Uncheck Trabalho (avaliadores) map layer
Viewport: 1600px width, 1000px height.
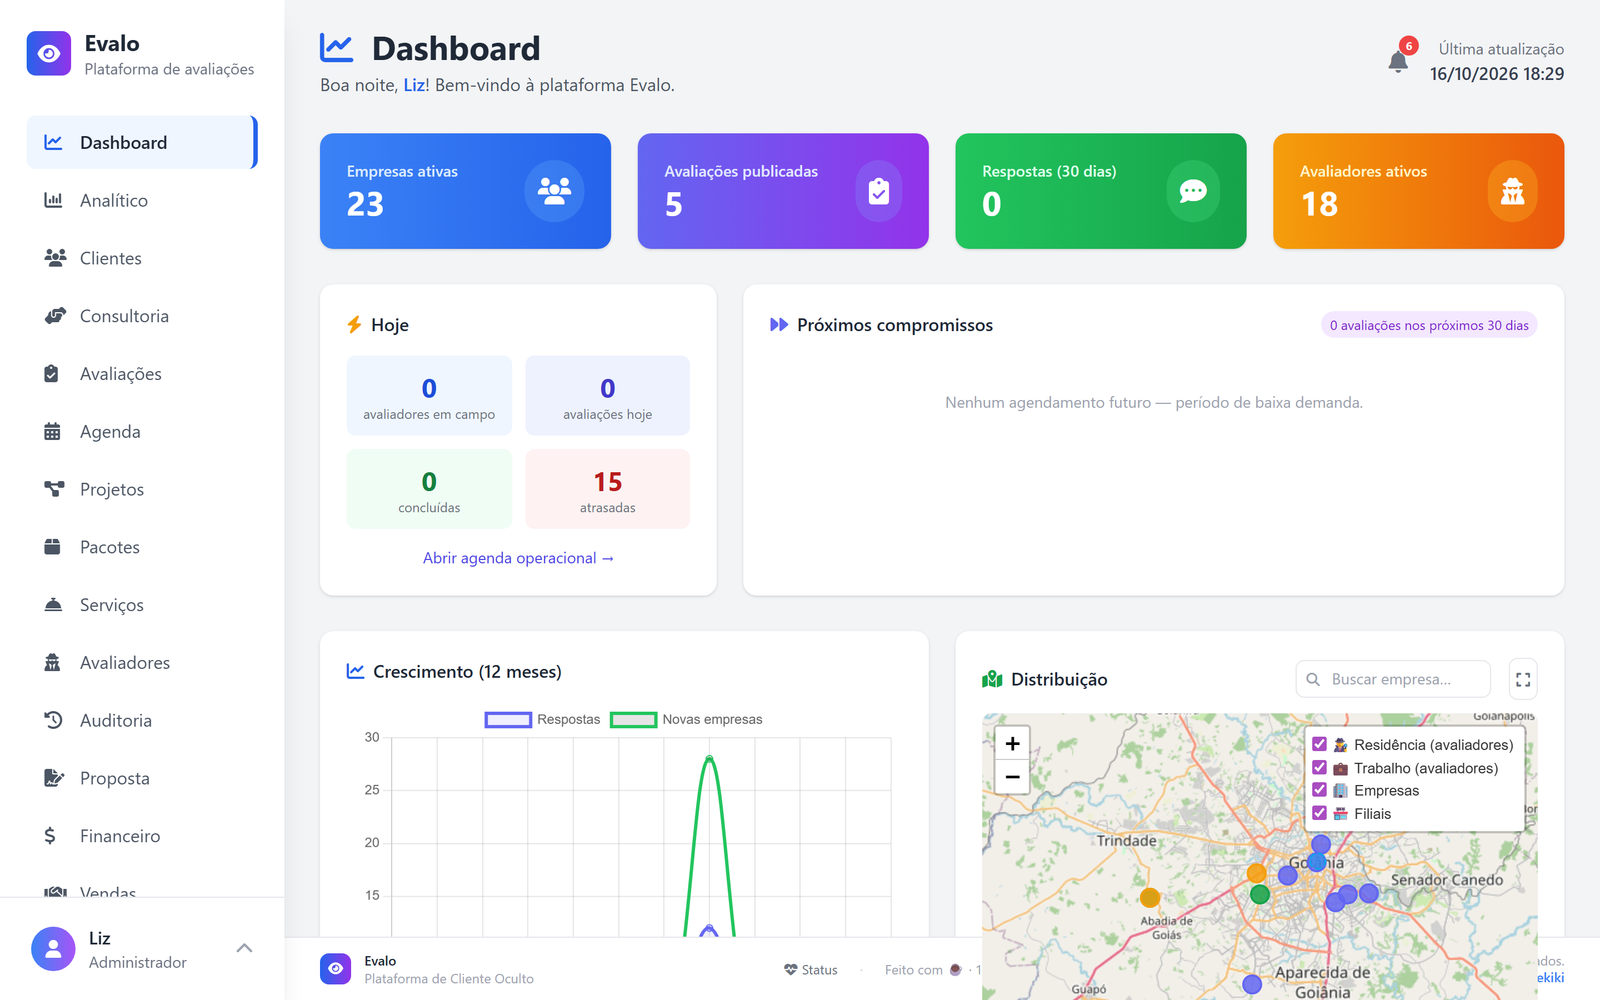click(x=1319, y=767)
